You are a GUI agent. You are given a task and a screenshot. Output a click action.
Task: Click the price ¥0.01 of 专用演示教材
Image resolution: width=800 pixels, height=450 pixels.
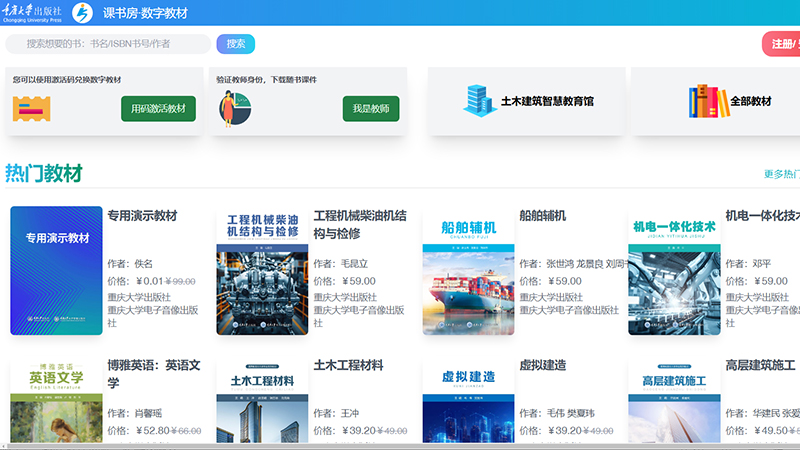[x=149, y=281]
